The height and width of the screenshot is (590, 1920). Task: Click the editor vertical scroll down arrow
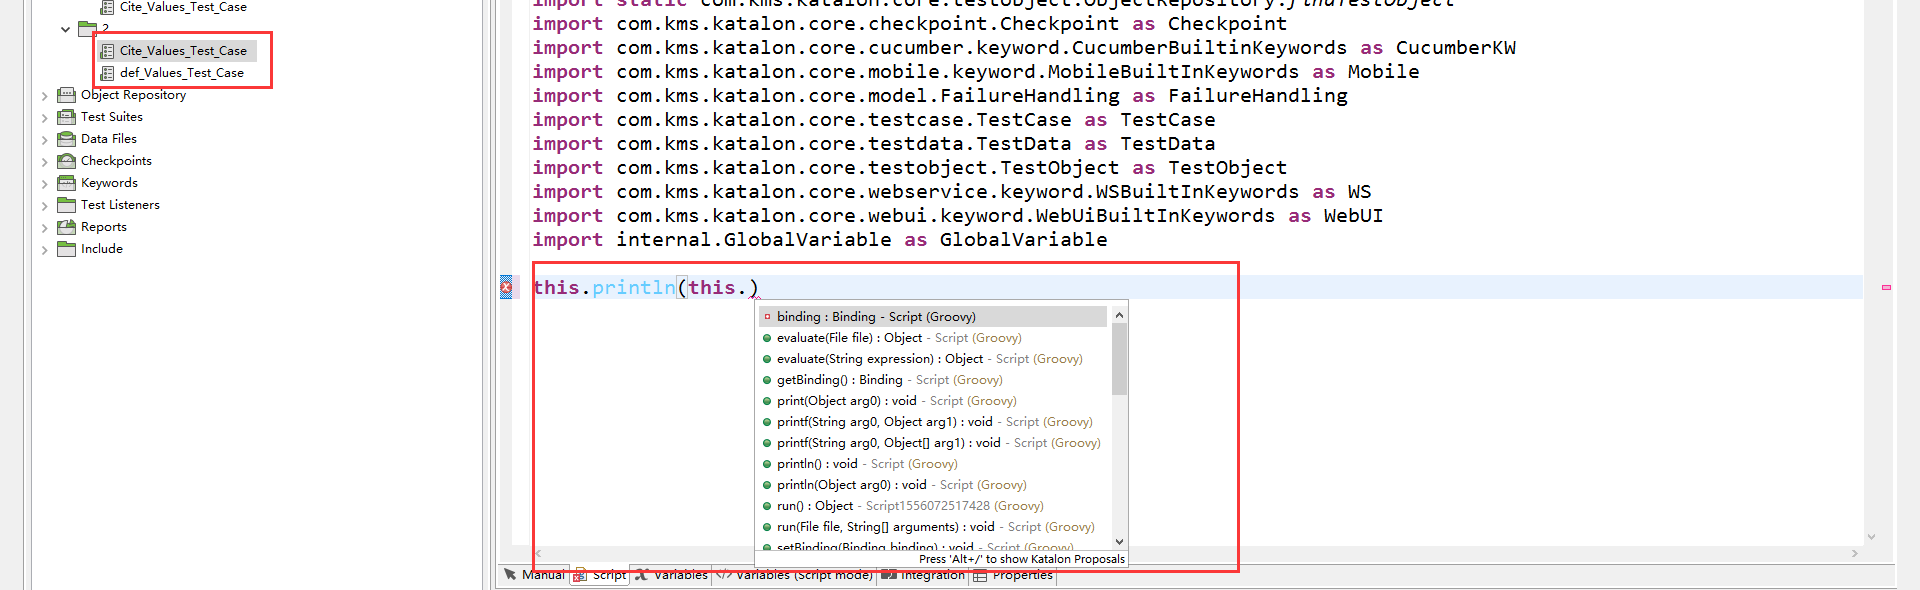(1871, 537)
